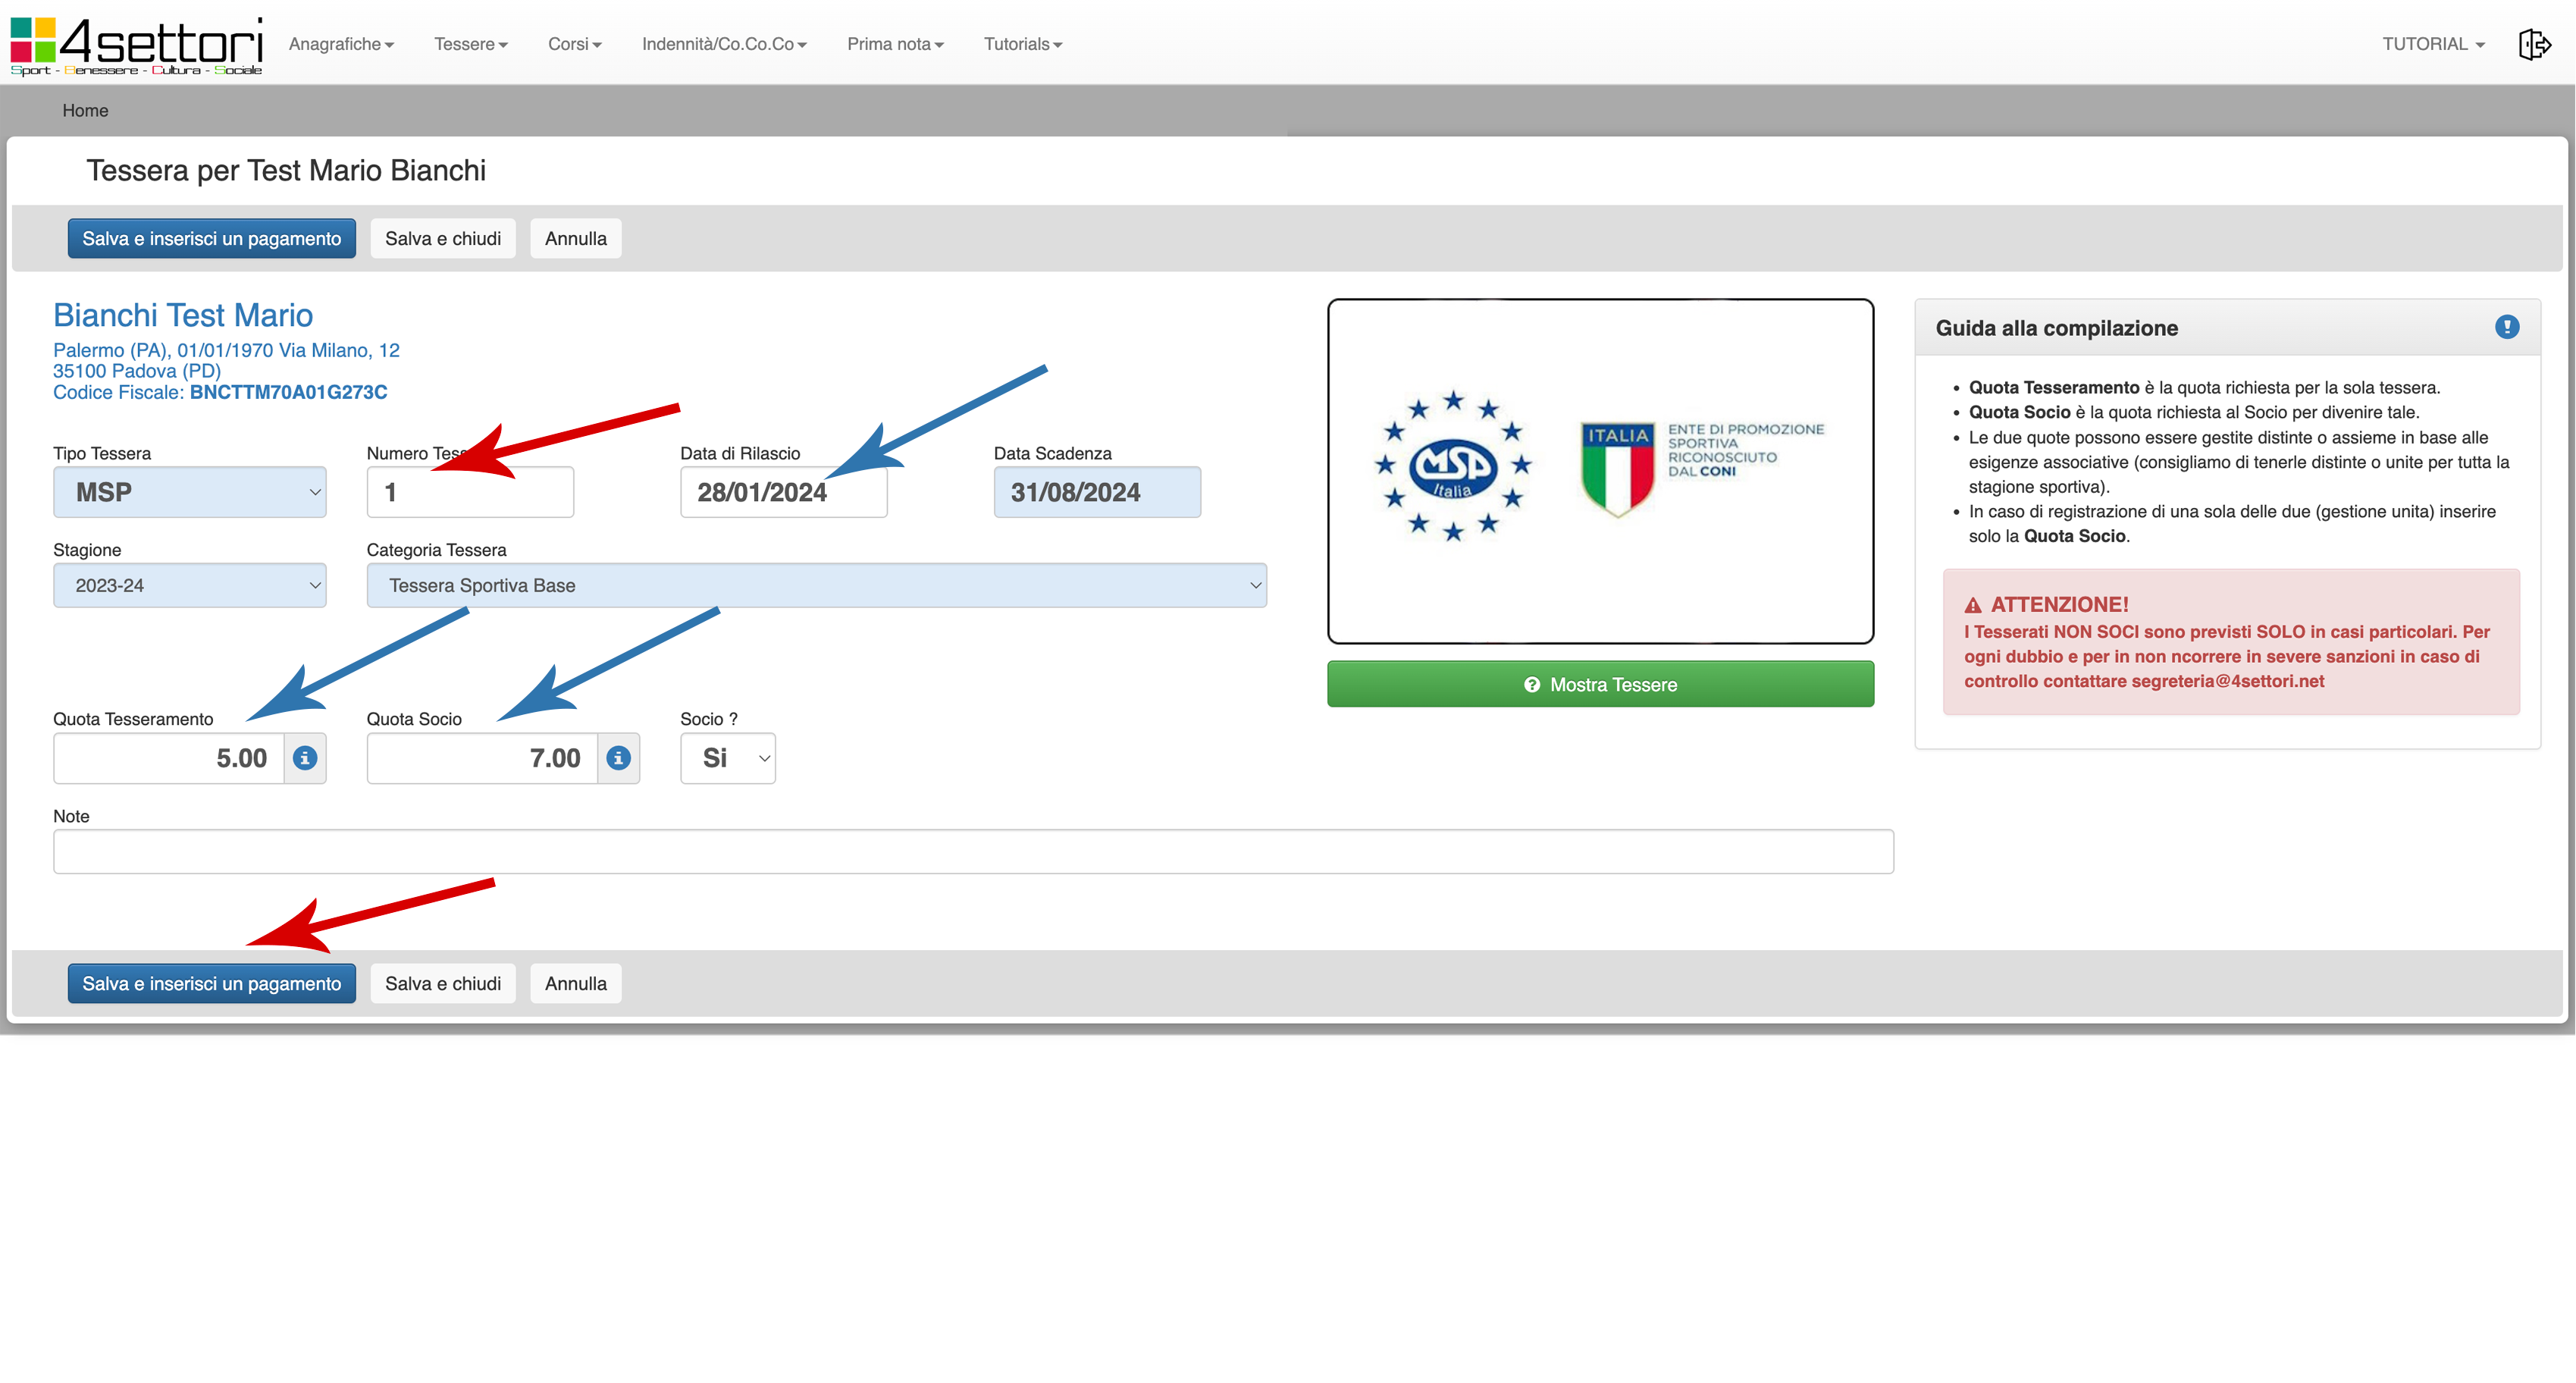The height and width of the screenshot is (1383, 2576).
Task: Change the Socio ? selector
Action: pyautogui.click(x=728, y=758)
